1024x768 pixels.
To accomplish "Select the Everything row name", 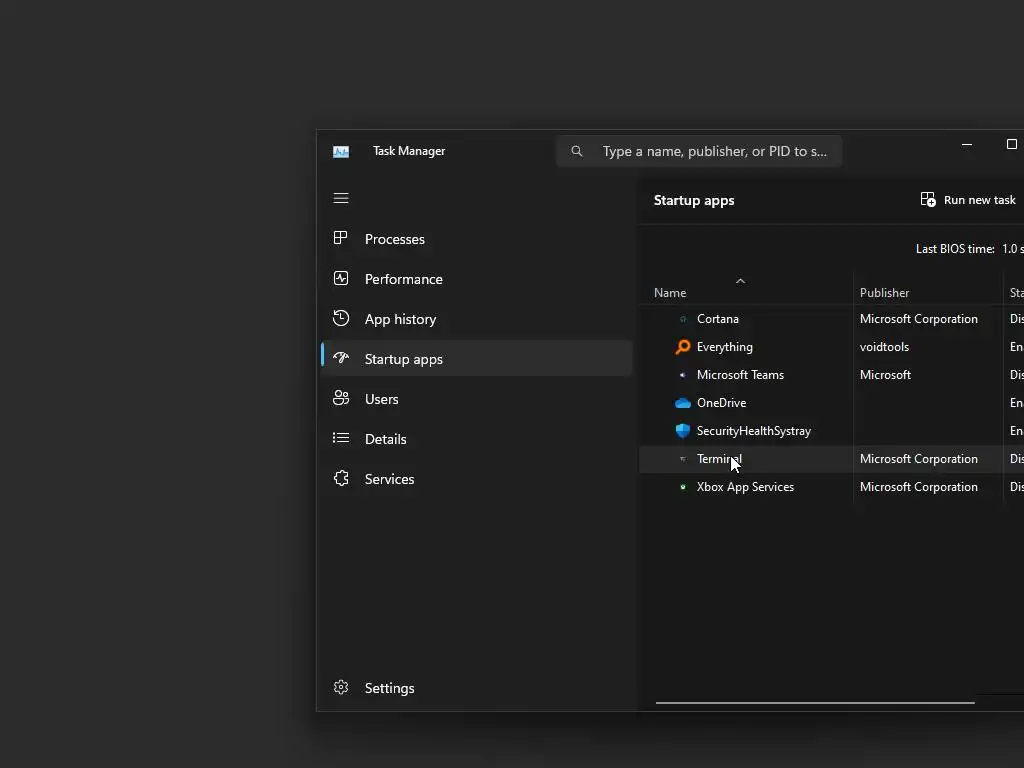I will pos(725,347).
